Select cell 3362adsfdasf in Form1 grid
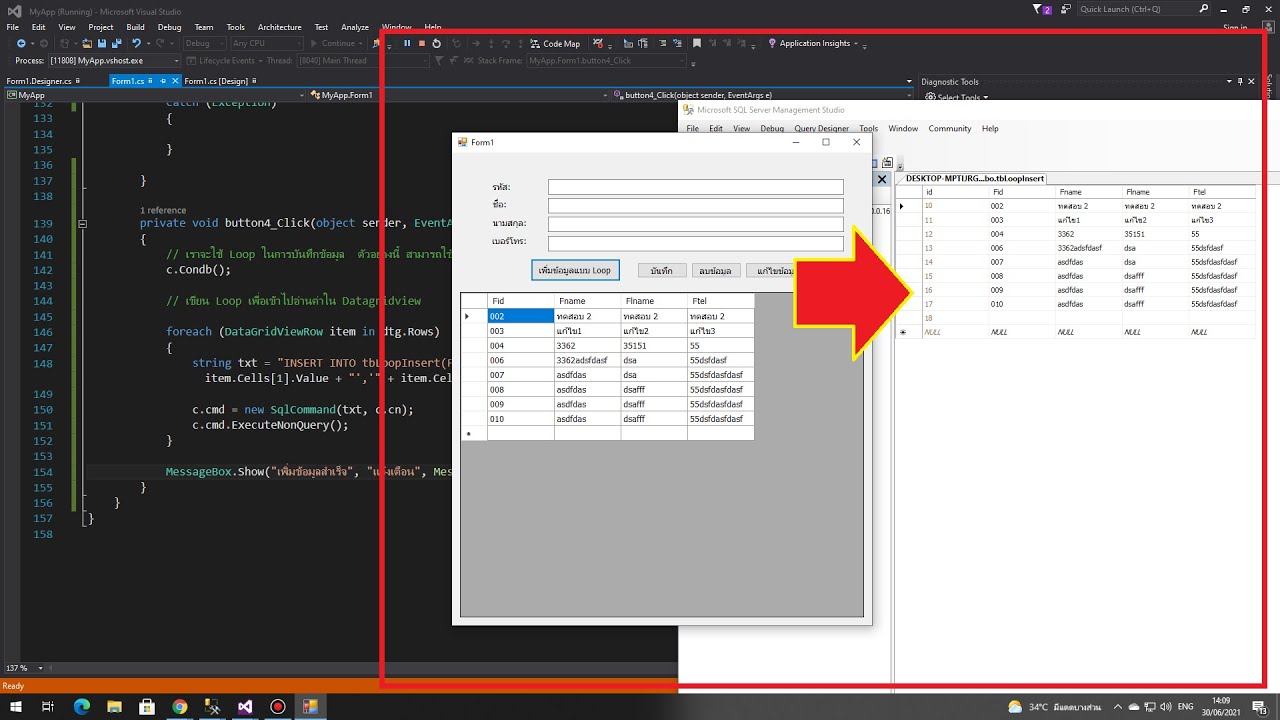This screenshot has height=720, width=1280. [x=587, y=360]
